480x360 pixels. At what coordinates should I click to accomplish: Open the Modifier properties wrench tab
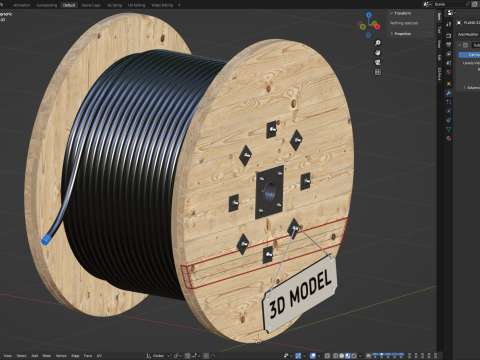449,93
